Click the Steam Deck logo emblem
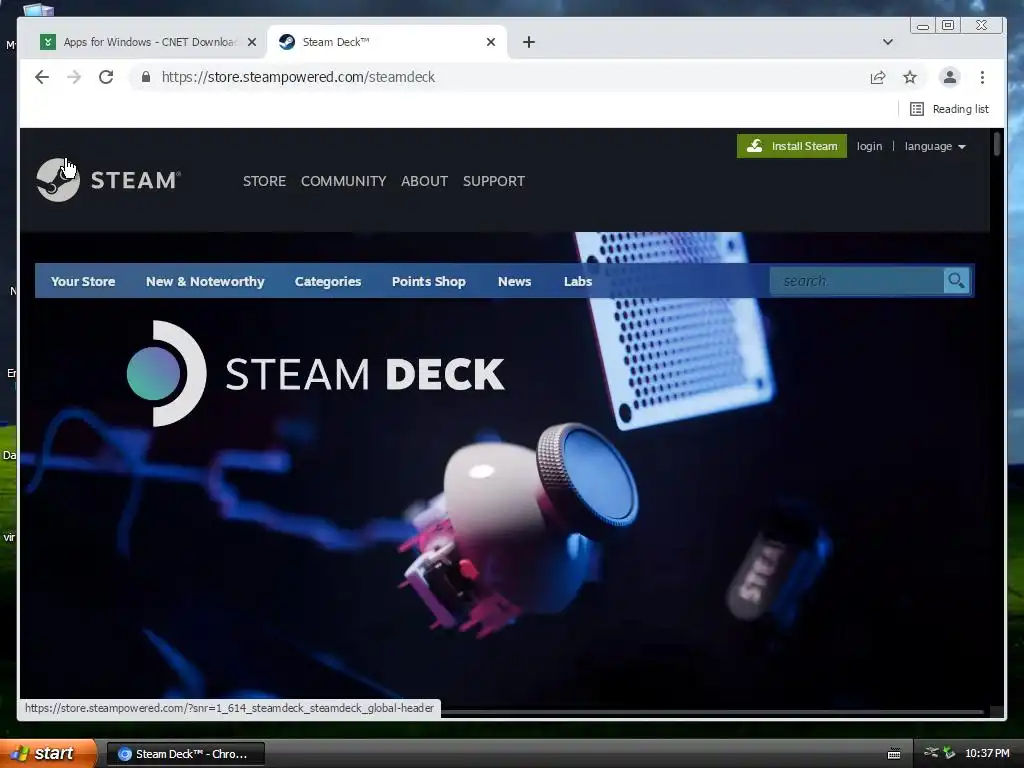This screenshot has width=1024, height=768. click(x=167, y=374)
